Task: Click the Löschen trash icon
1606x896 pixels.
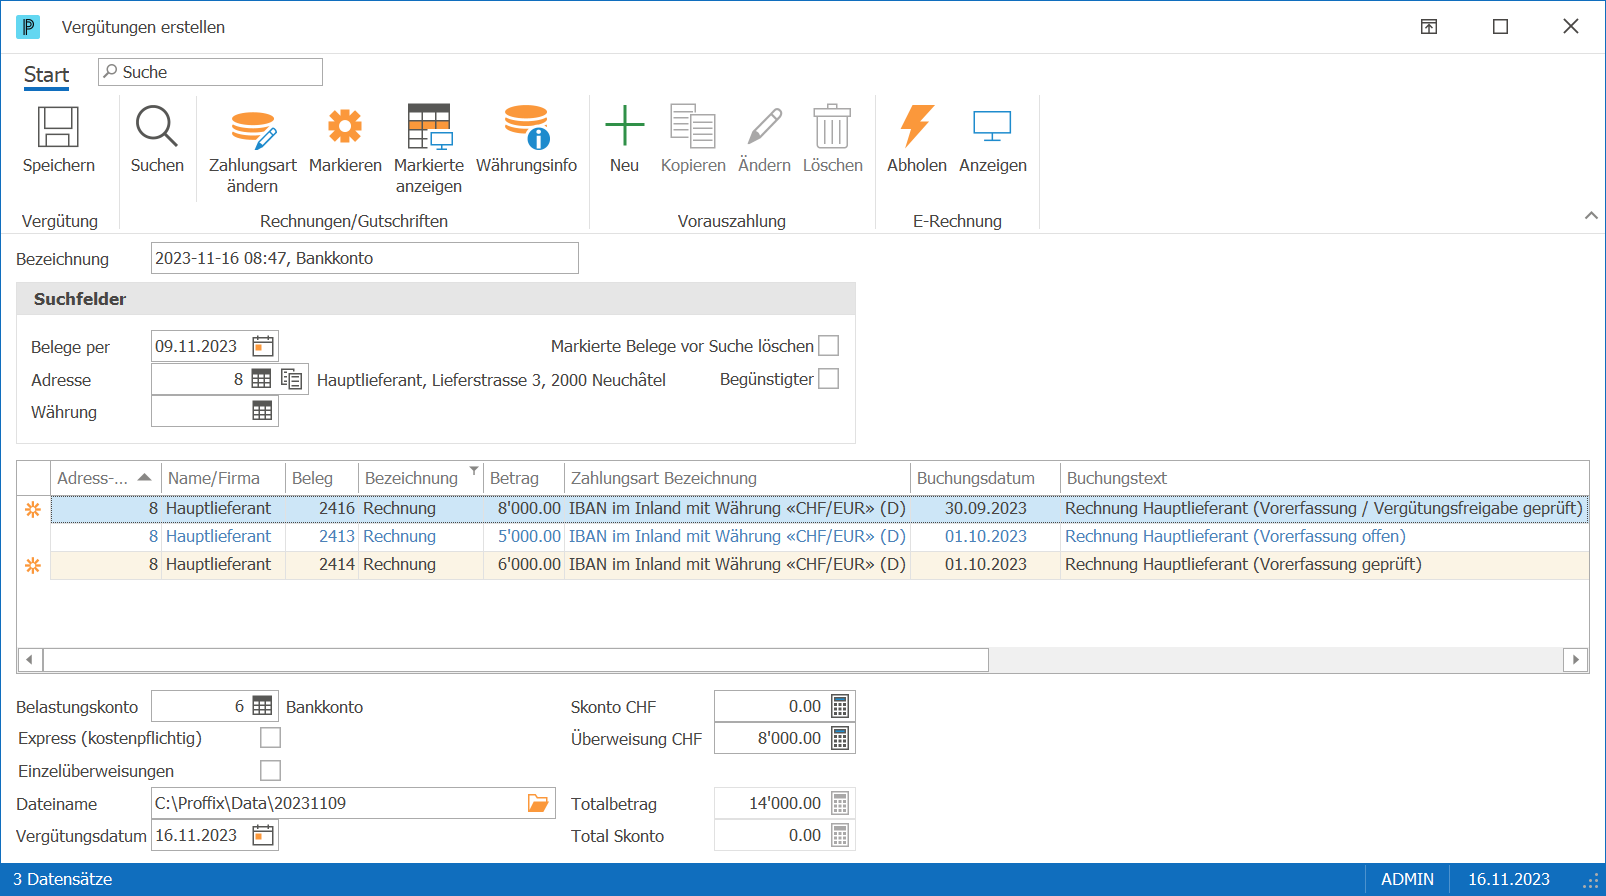Action: 832,127
